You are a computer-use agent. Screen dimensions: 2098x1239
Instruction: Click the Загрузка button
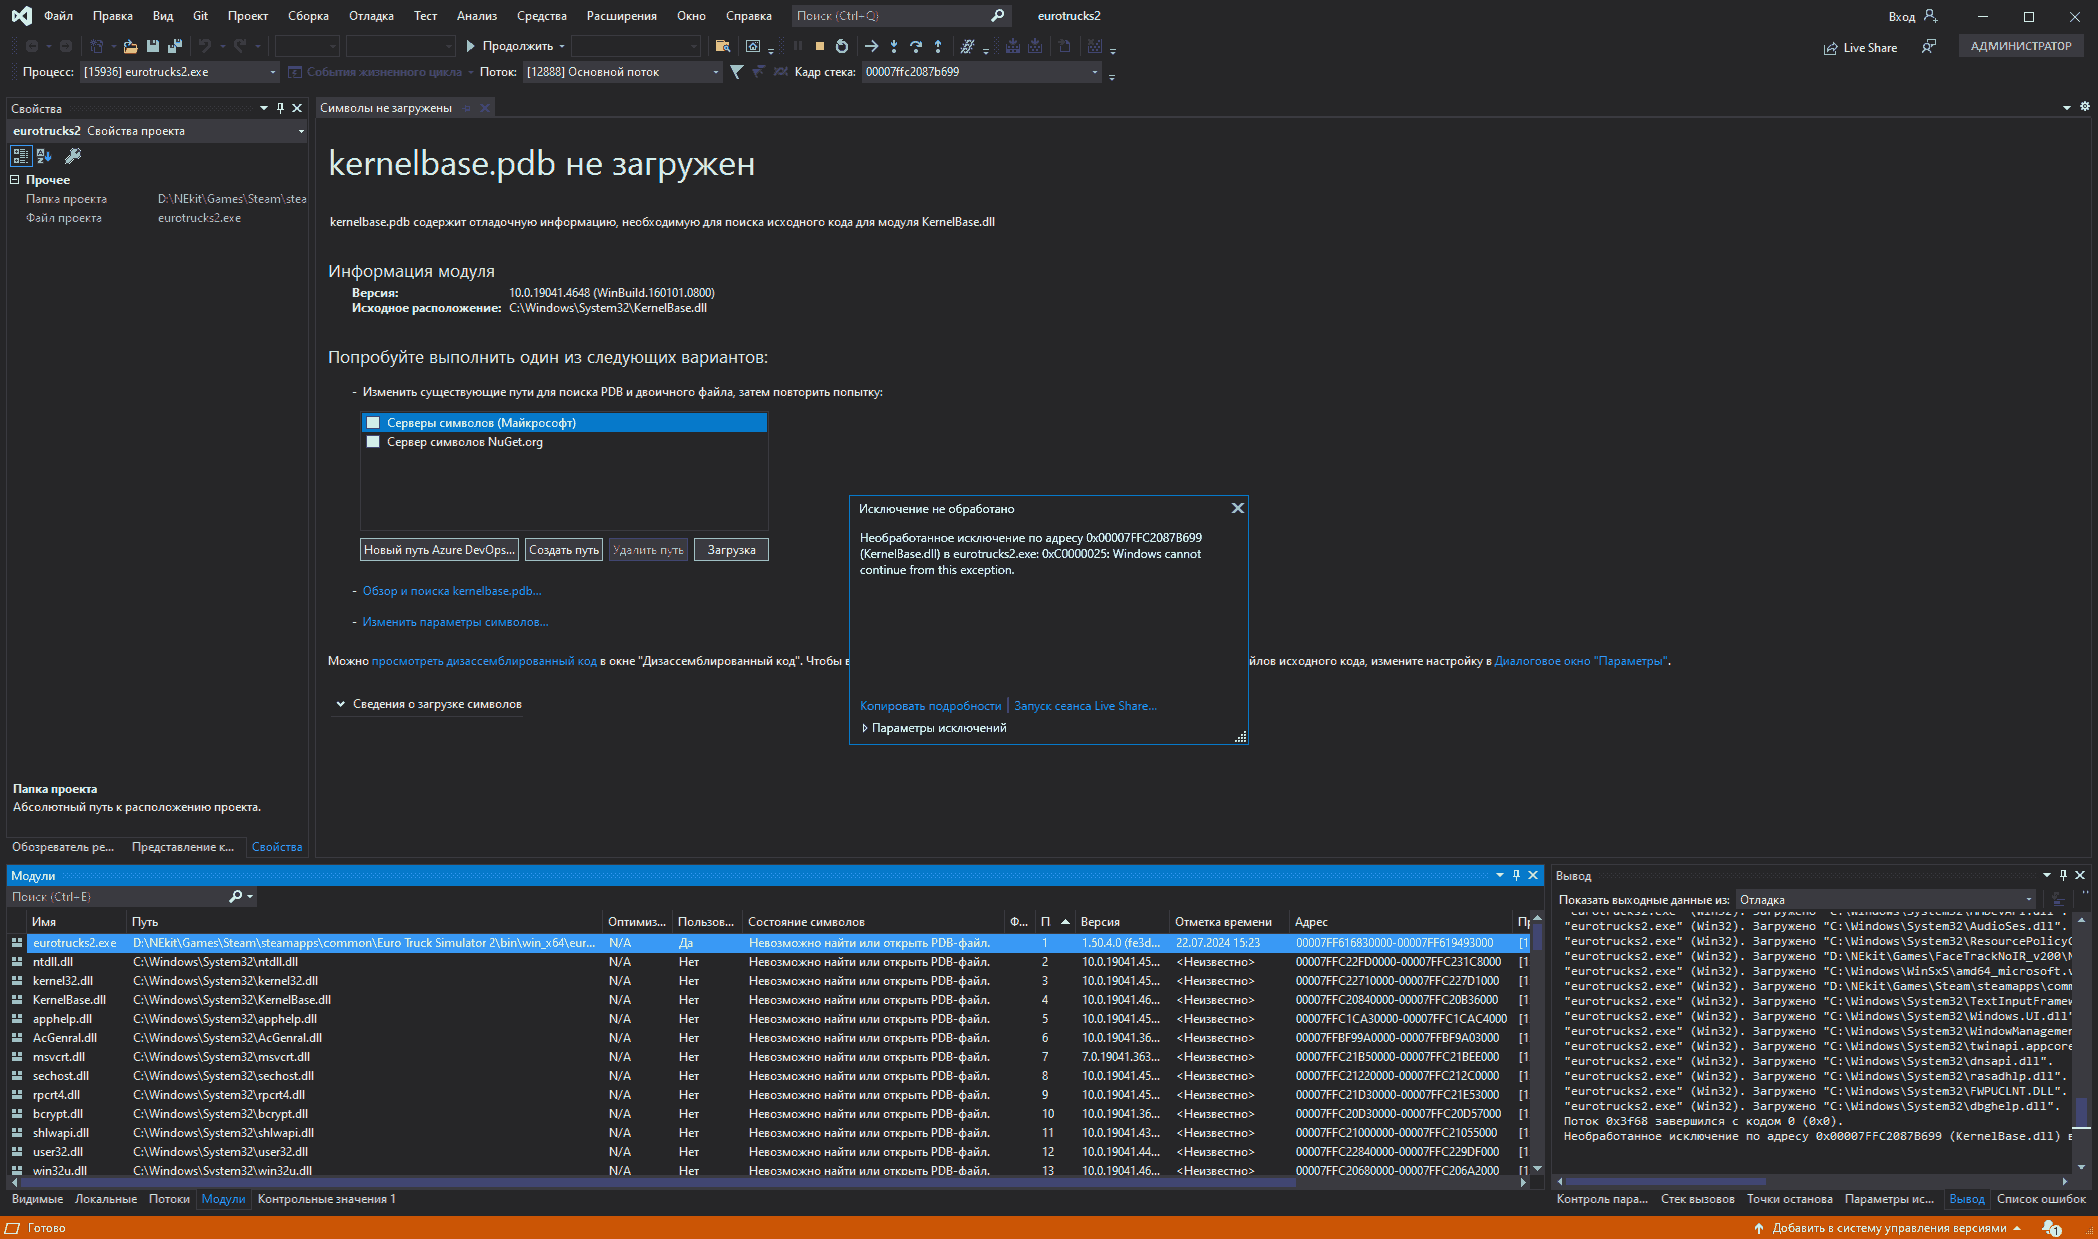tap(731, 550)
